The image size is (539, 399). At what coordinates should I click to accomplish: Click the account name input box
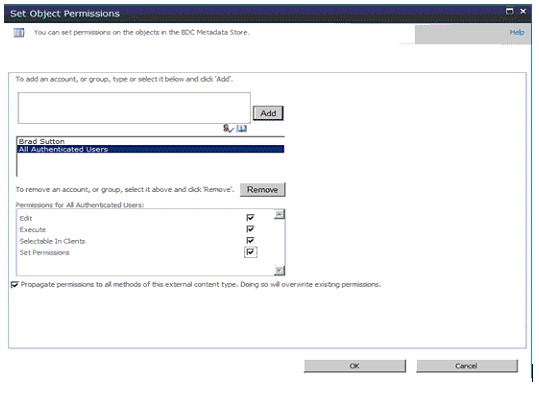tap(134, 108)
